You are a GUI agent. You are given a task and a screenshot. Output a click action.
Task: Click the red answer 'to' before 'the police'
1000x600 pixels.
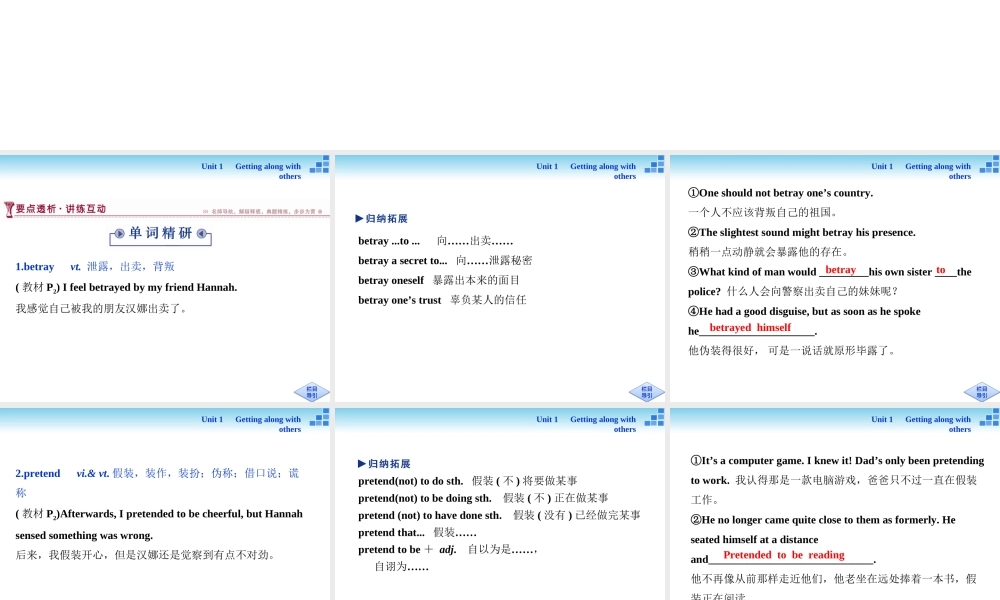pyautogui.click(x=941, y=270)
